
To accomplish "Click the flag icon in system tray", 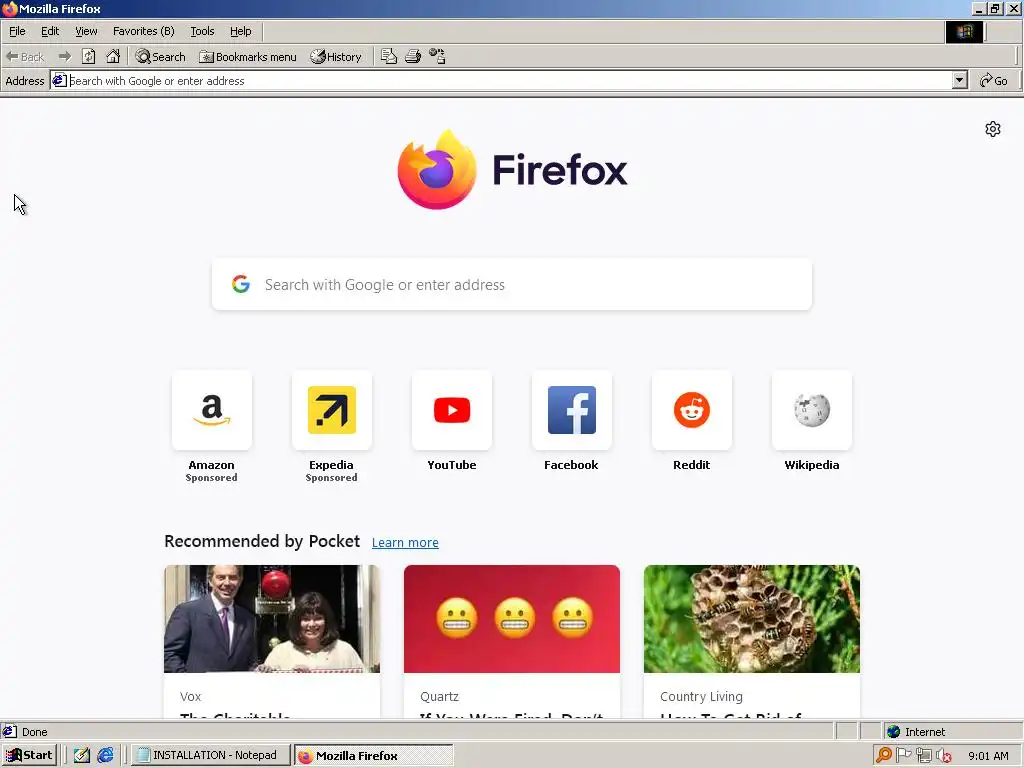I will tap(904, 755).
